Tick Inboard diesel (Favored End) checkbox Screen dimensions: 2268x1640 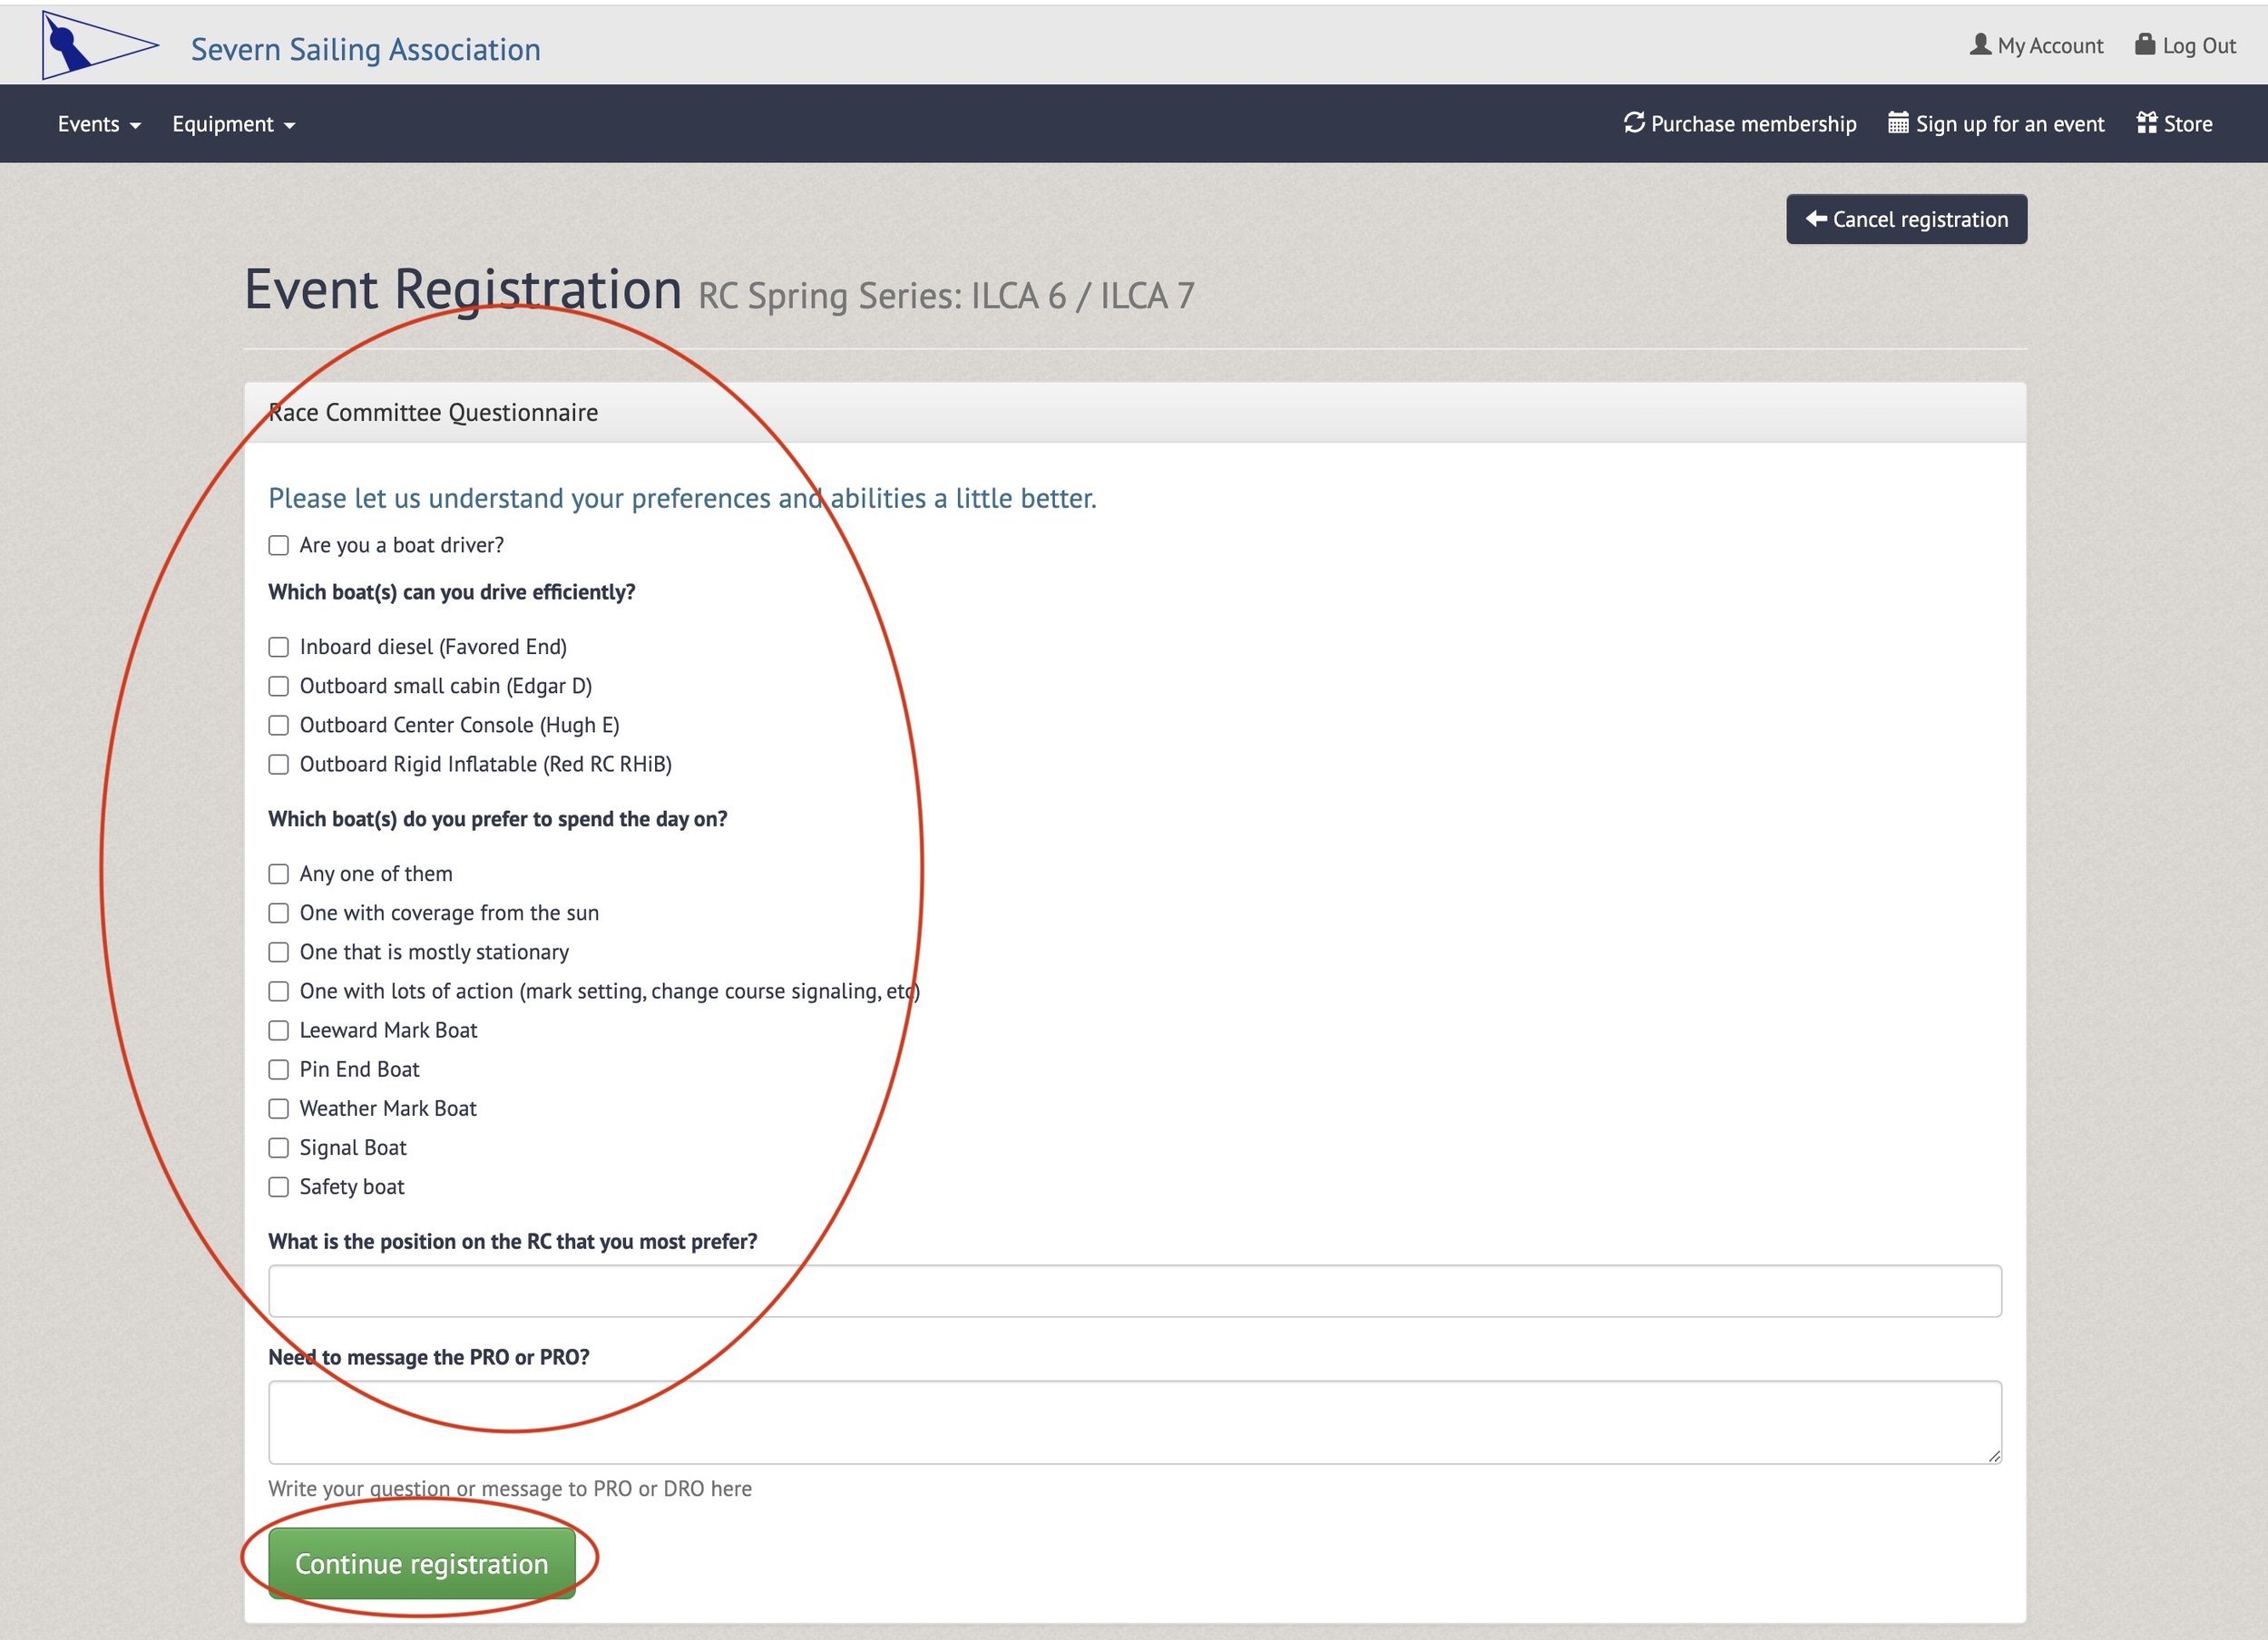pyautogui.click(x=279, y=647)
